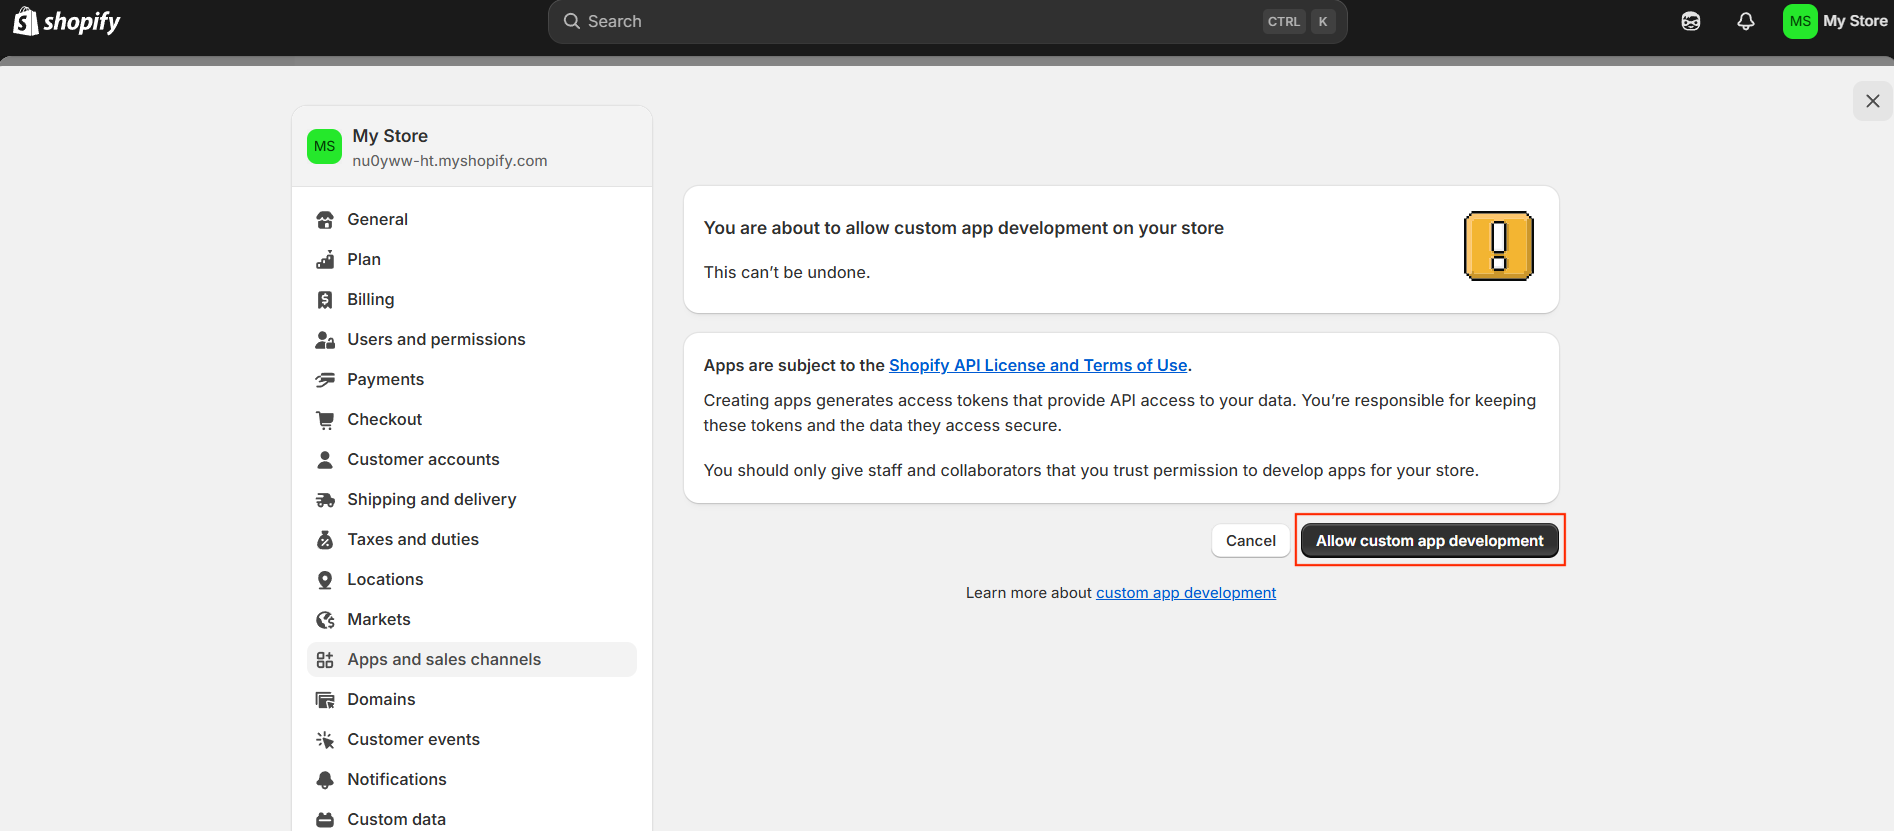Click the nu0yww-ht.myshopify.com store URL
The image size is (1894, 831).
tap(450, 161)
